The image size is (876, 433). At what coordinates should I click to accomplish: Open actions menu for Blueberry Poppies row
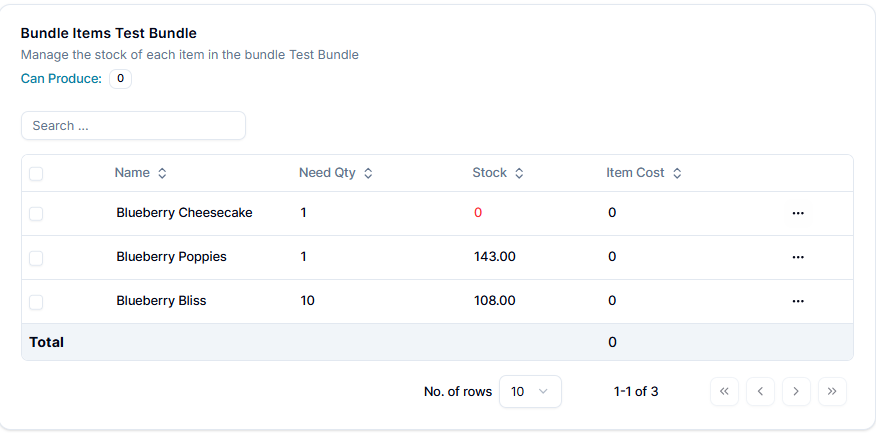pyautogui.click(x=798, y=257)
